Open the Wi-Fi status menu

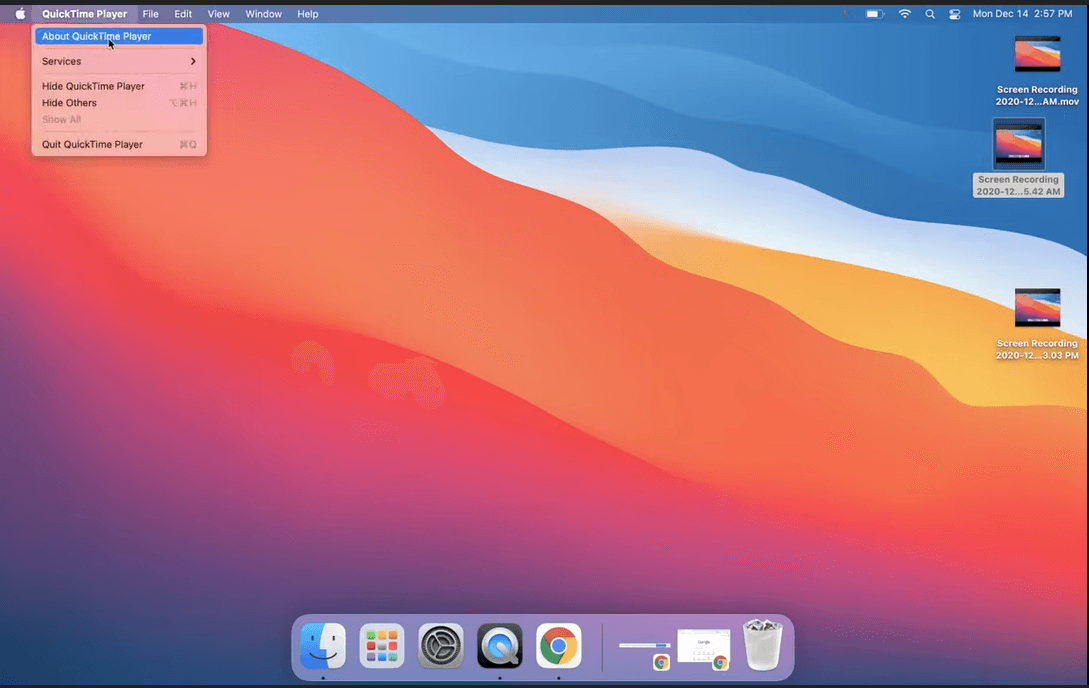[x=904, y=14]
